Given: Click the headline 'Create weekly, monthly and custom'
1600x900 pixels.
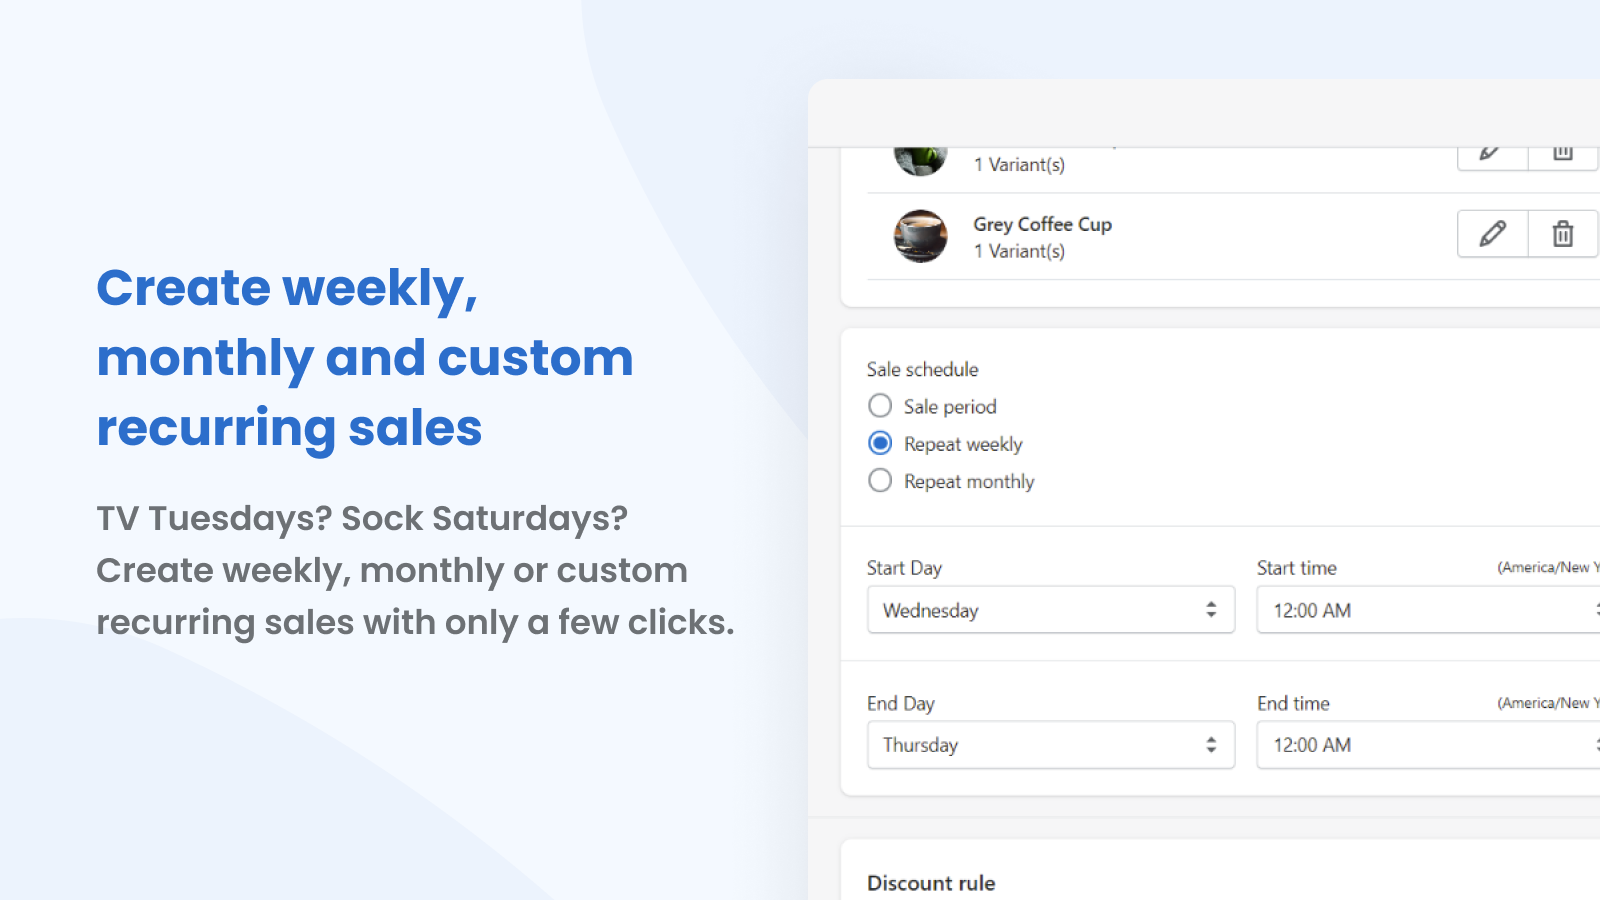Looking at the screenshot, I should pos(365,322).
